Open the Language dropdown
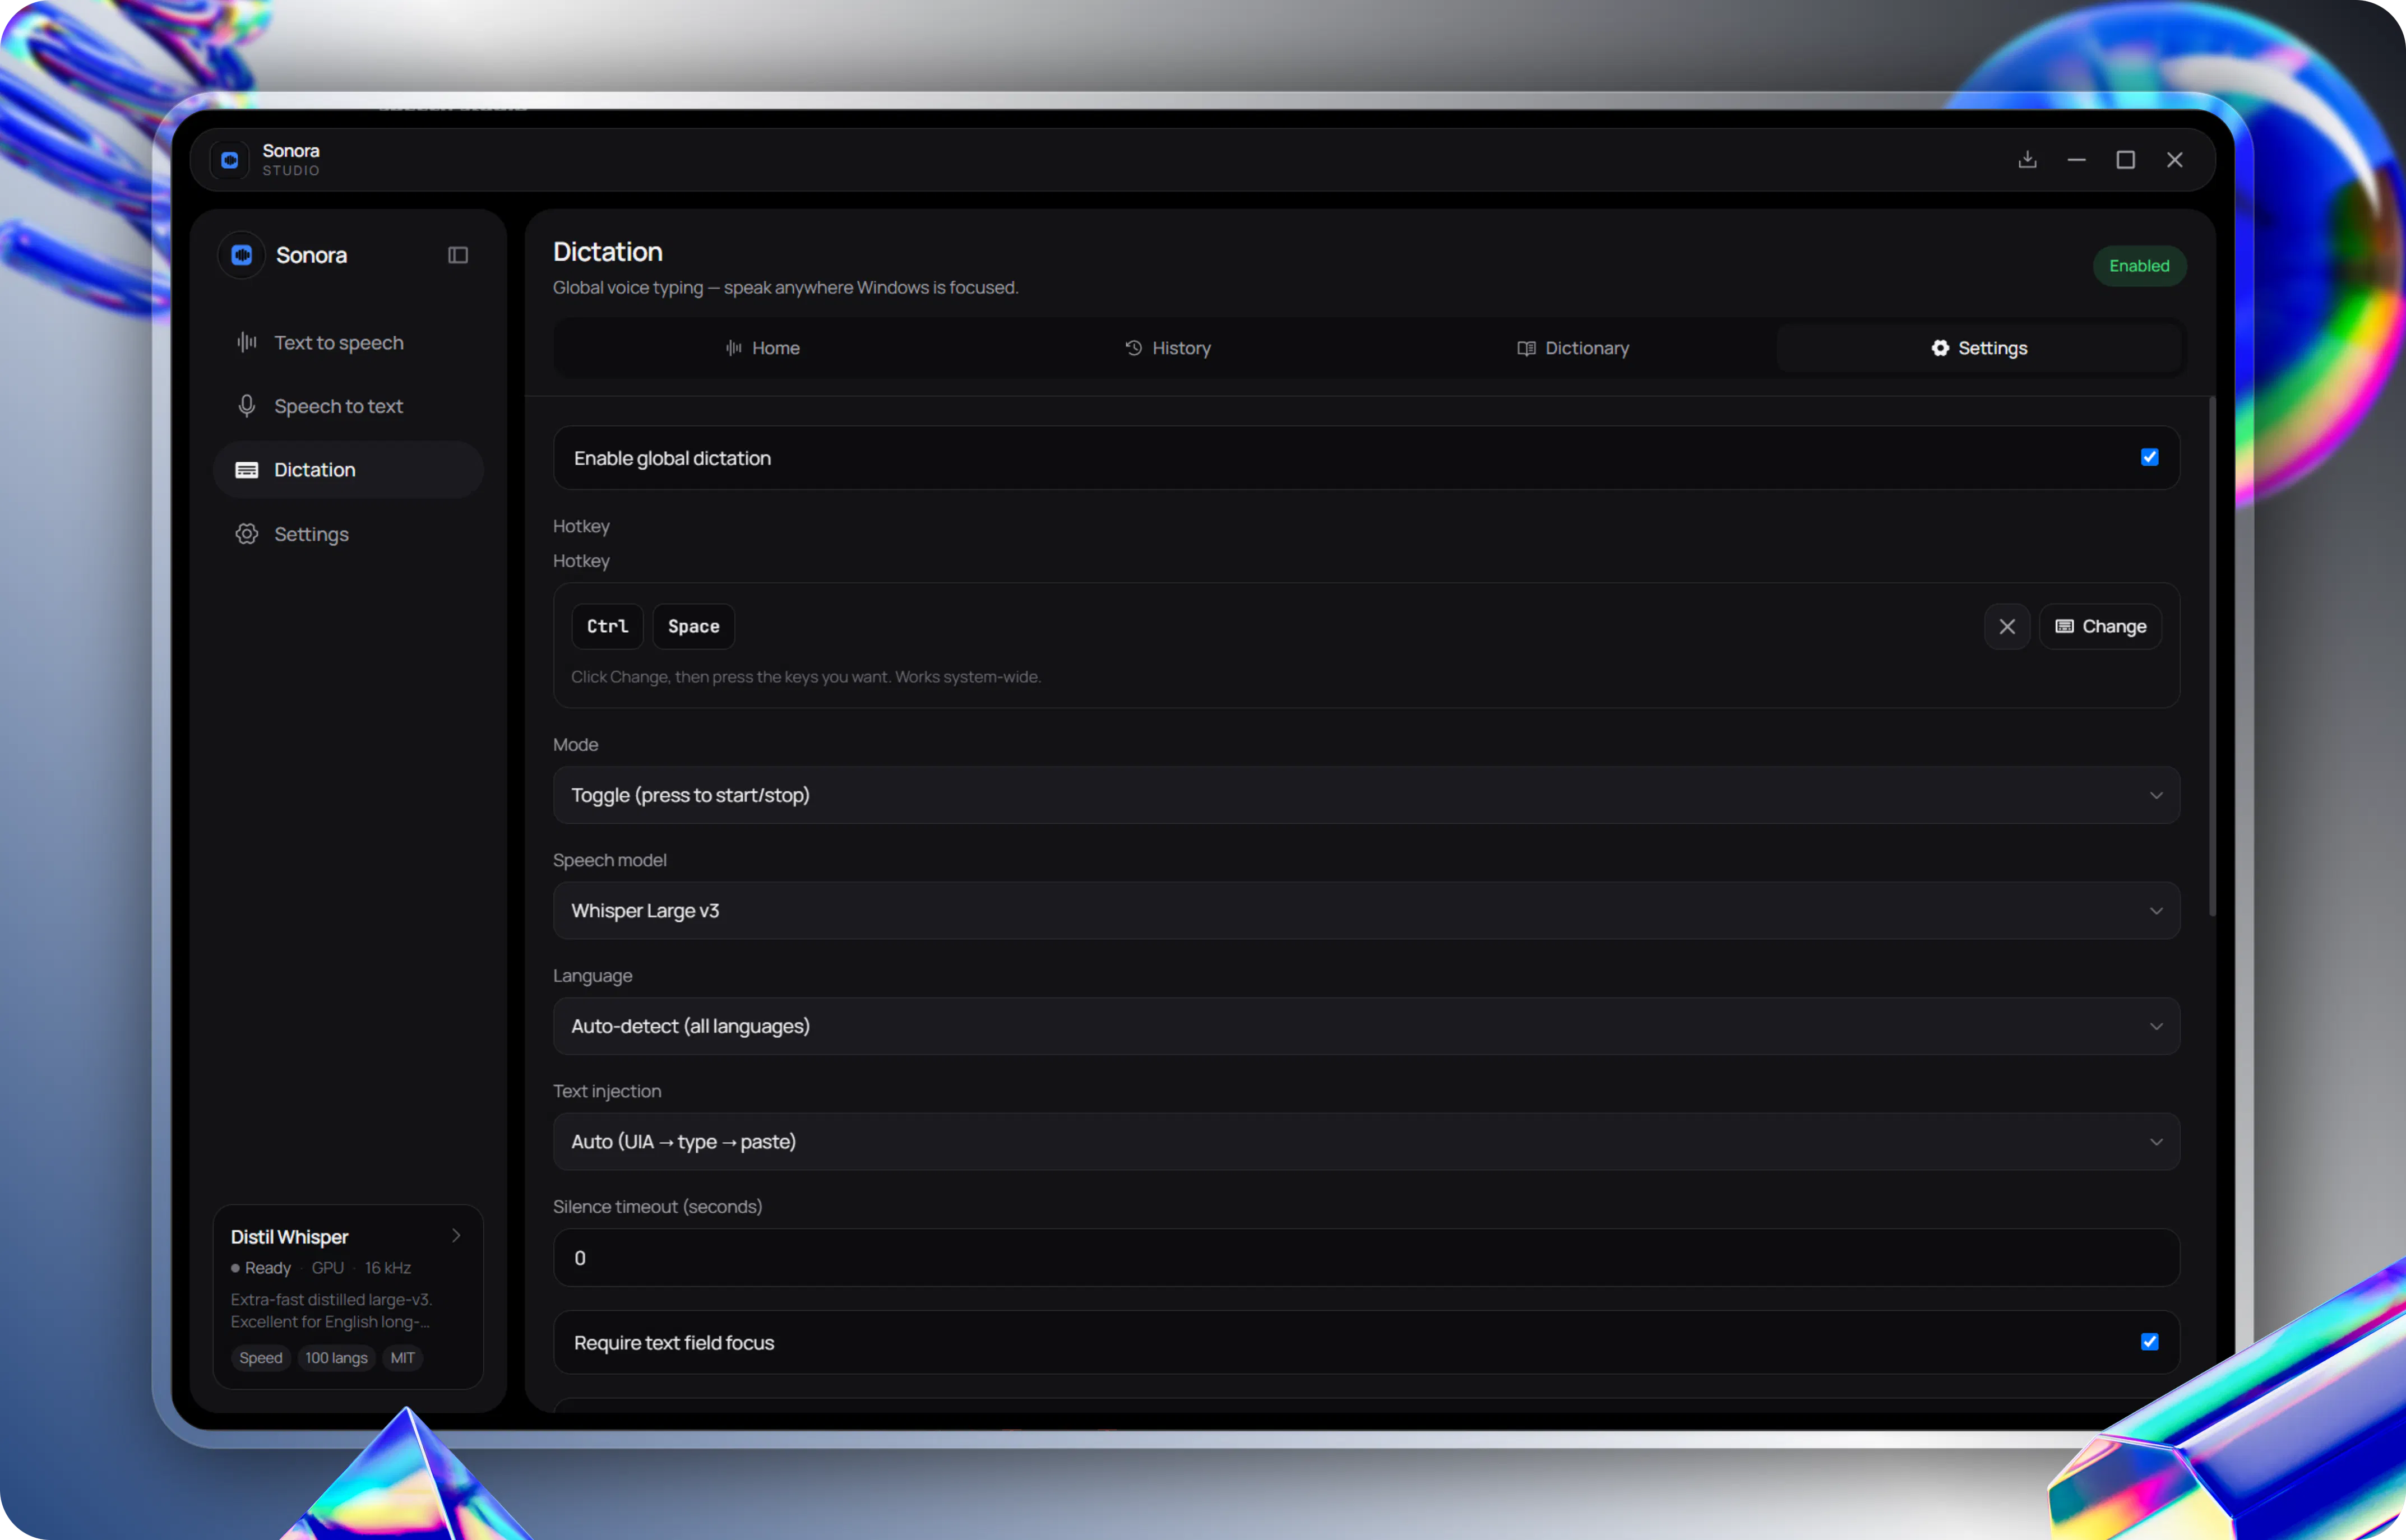The image size is (2406, 1540). coord(1366,1026)
